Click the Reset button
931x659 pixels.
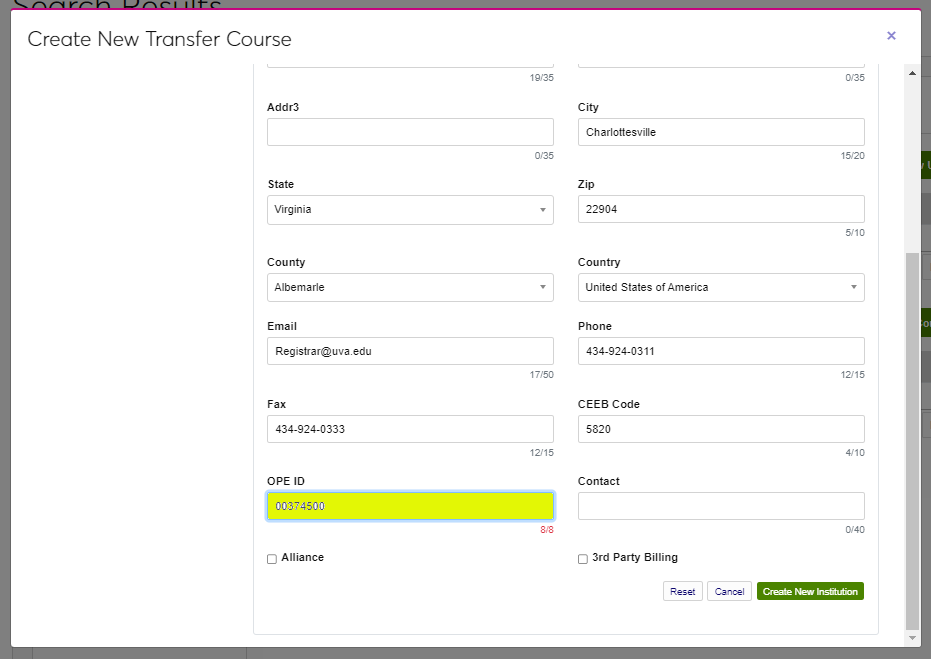pos(682,591)
